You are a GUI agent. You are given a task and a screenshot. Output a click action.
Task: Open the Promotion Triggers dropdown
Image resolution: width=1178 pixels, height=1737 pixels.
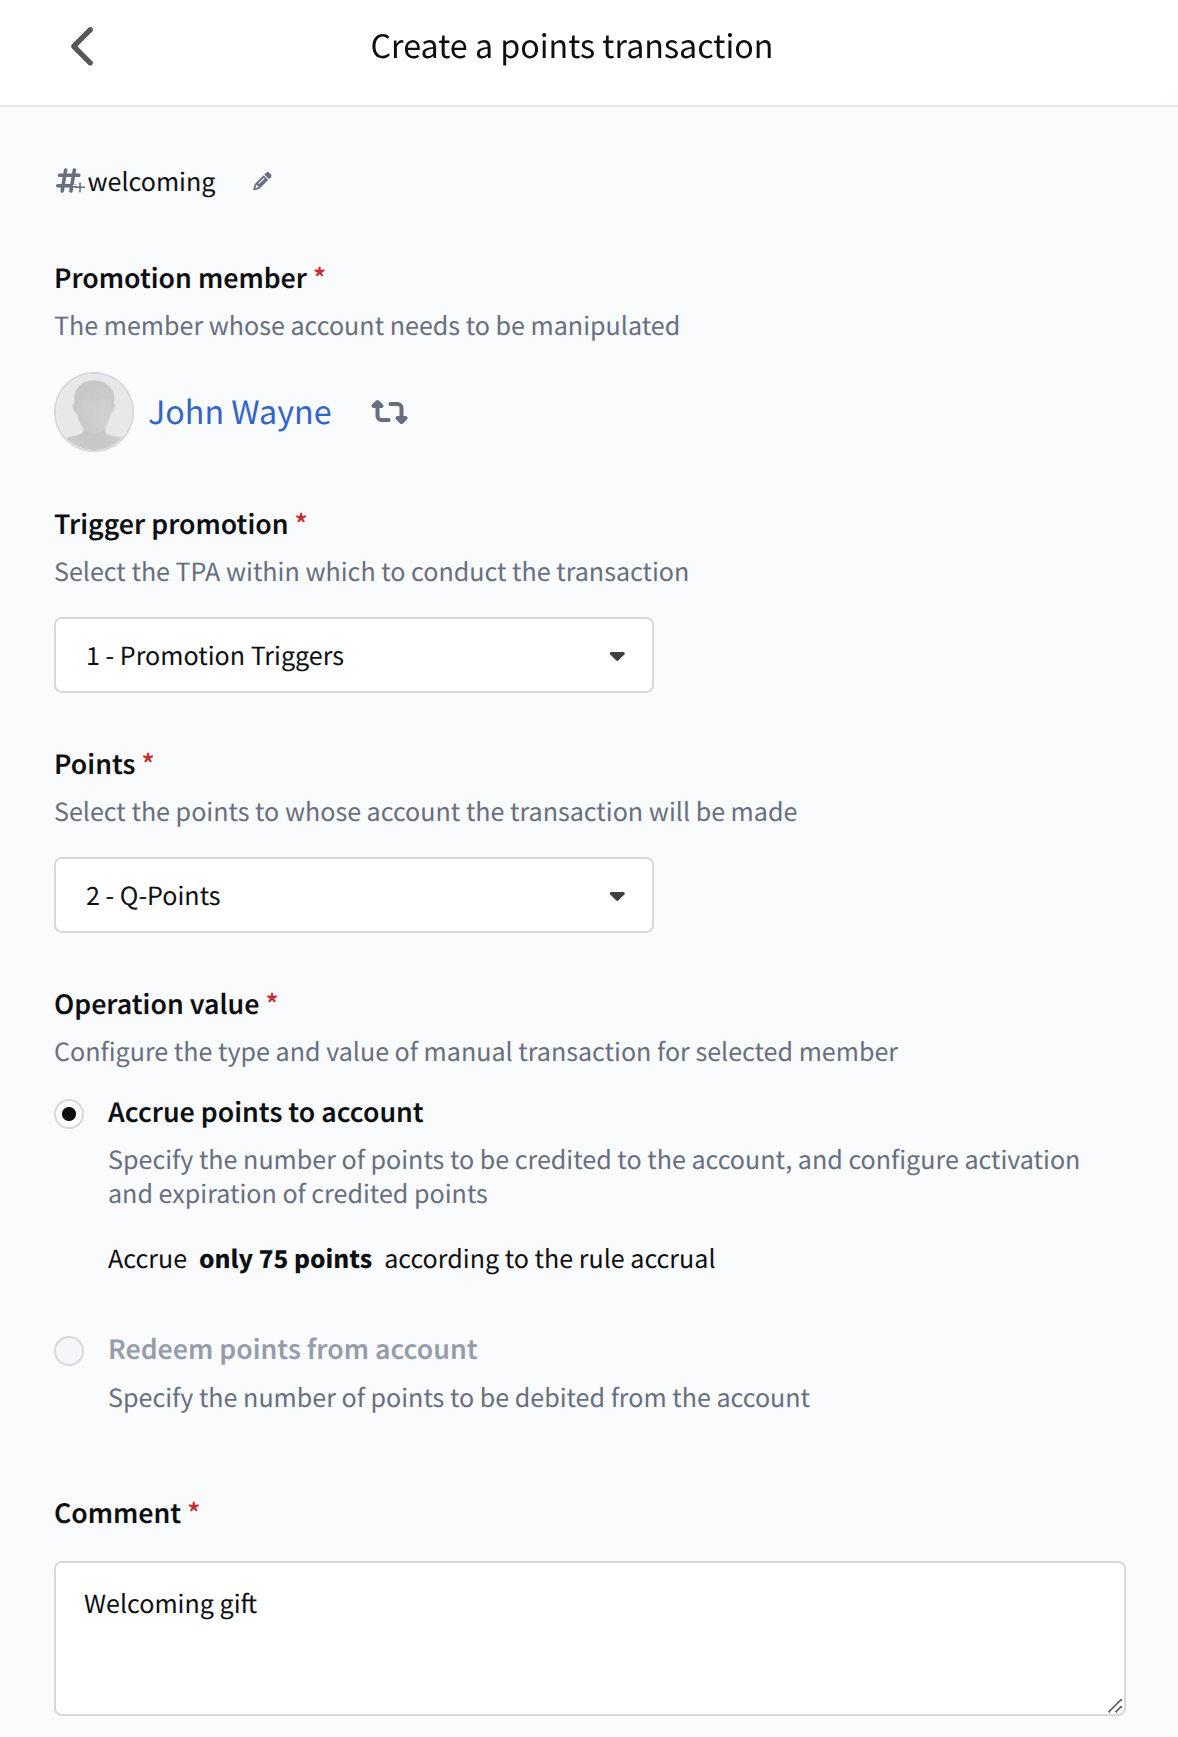(x=353, y=656)
